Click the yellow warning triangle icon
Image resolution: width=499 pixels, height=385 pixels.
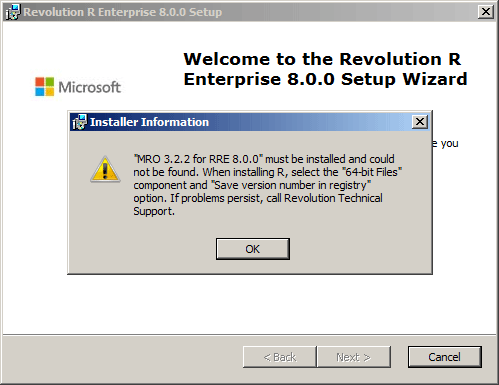(105, 169)
